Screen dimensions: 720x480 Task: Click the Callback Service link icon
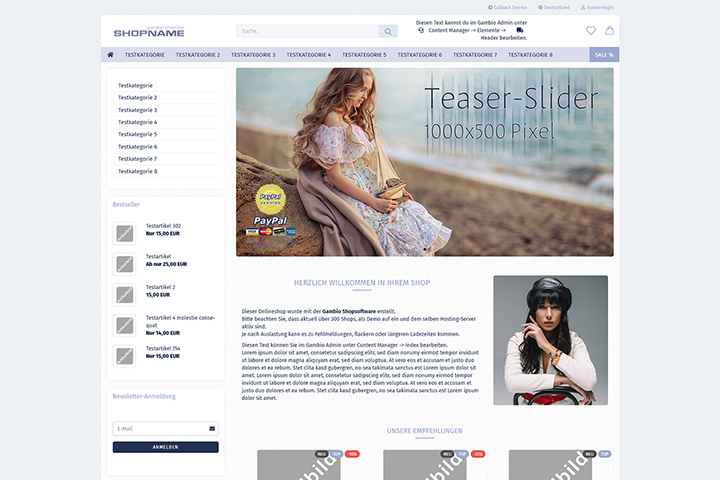(490, 7)
